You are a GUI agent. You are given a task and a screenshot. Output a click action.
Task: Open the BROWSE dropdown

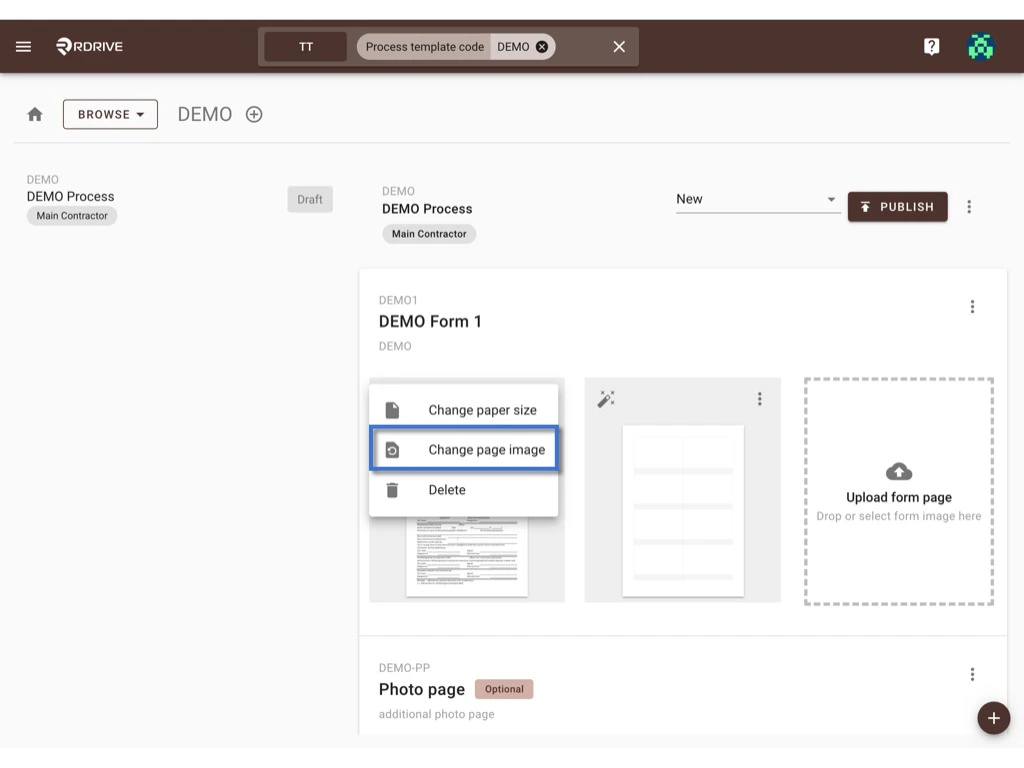110,114
